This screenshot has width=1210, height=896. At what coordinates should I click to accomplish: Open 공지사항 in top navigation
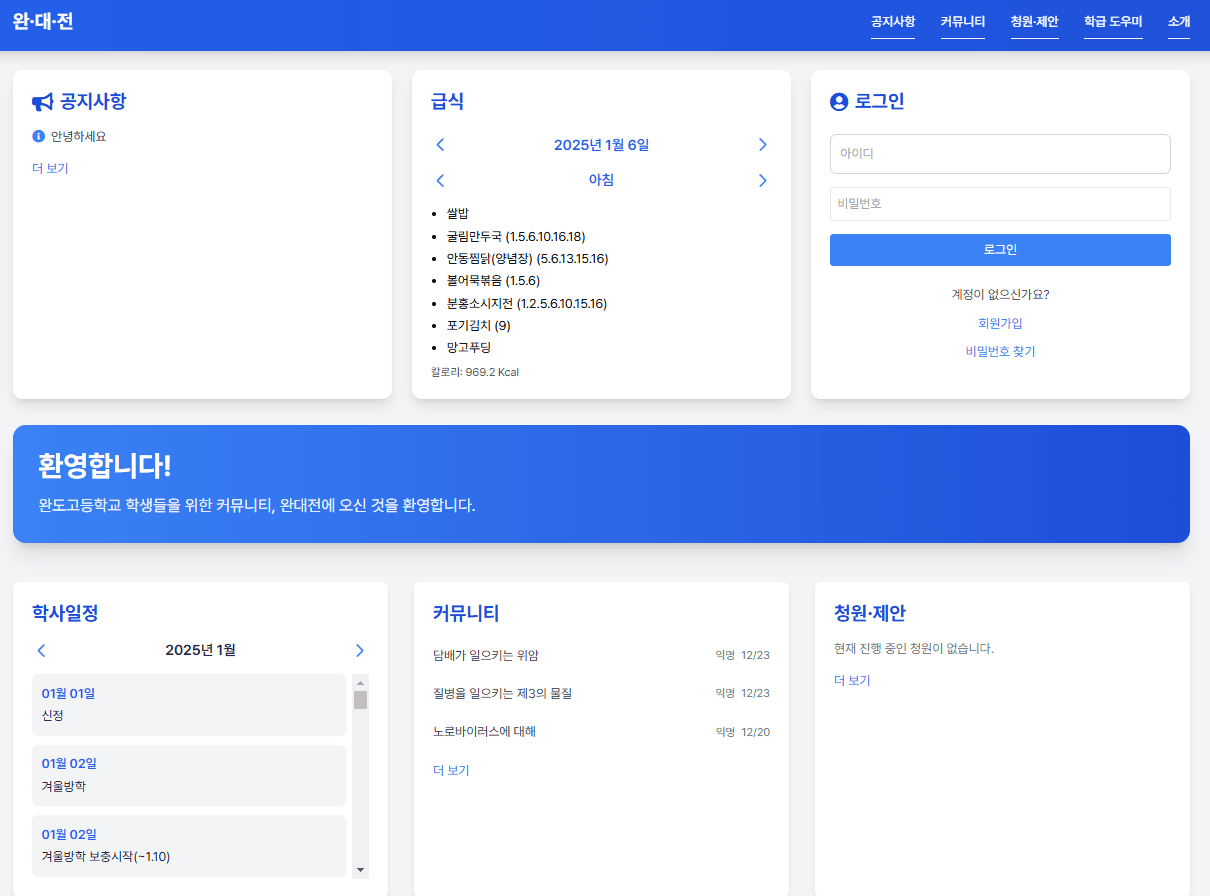893,22
